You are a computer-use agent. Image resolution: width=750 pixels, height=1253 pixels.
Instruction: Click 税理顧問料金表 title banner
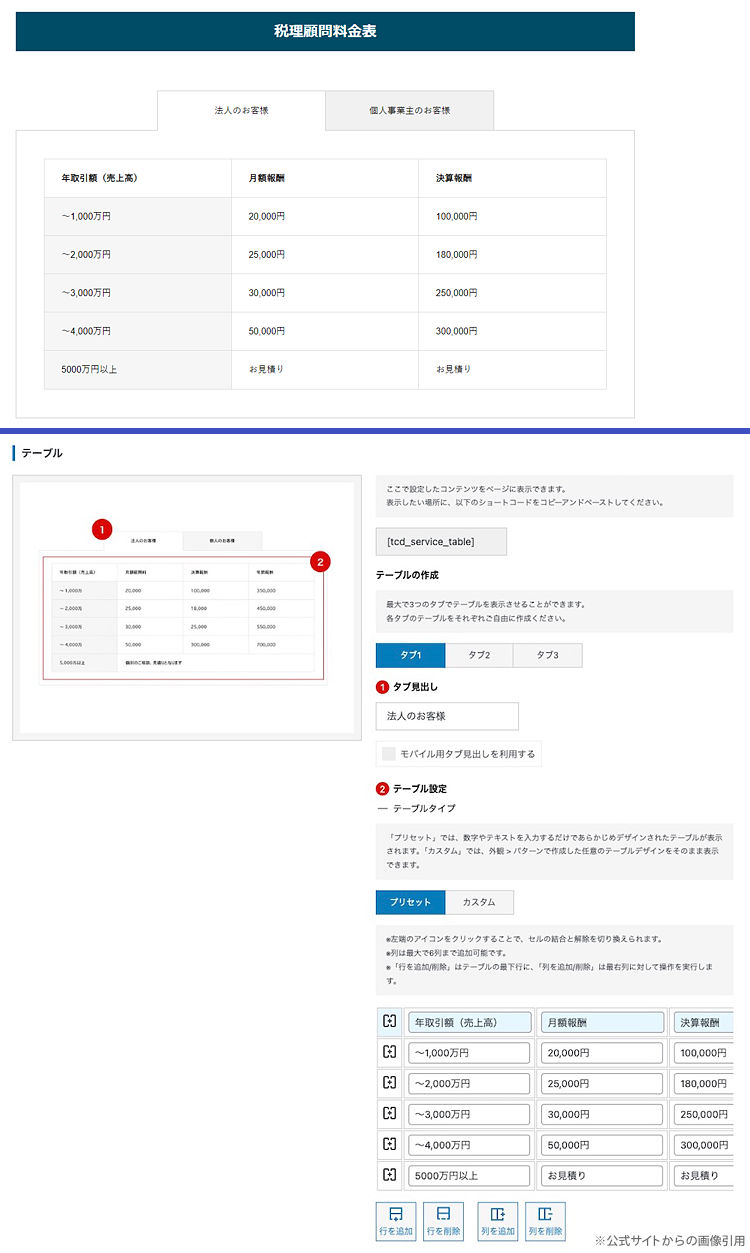click(325, 31)
